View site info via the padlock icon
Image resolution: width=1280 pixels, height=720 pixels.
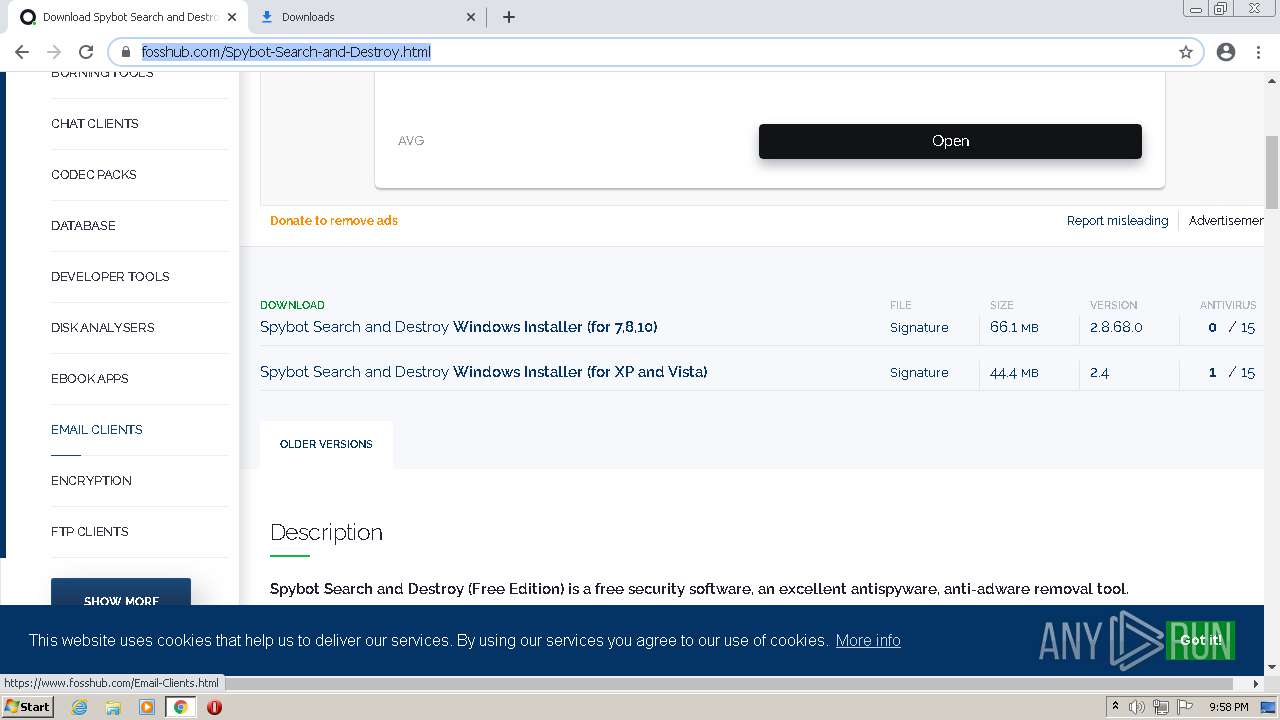point(126,52)
